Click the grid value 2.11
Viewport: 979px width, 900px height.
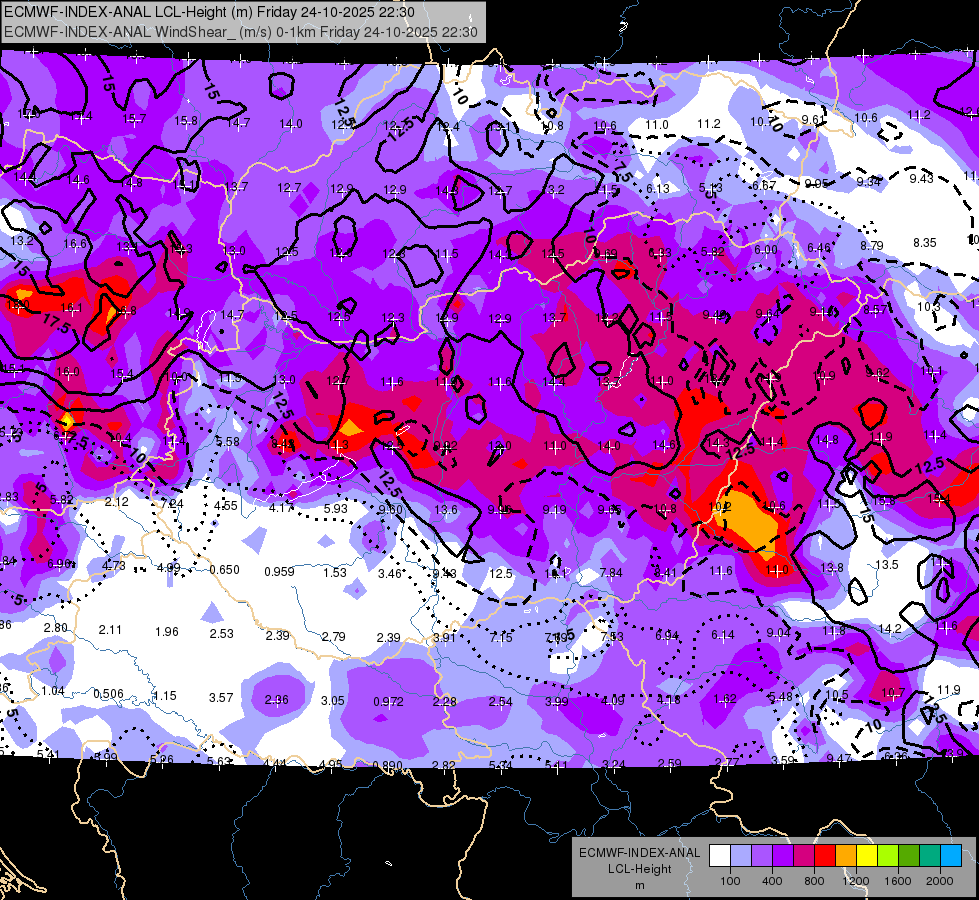[111, 630]
